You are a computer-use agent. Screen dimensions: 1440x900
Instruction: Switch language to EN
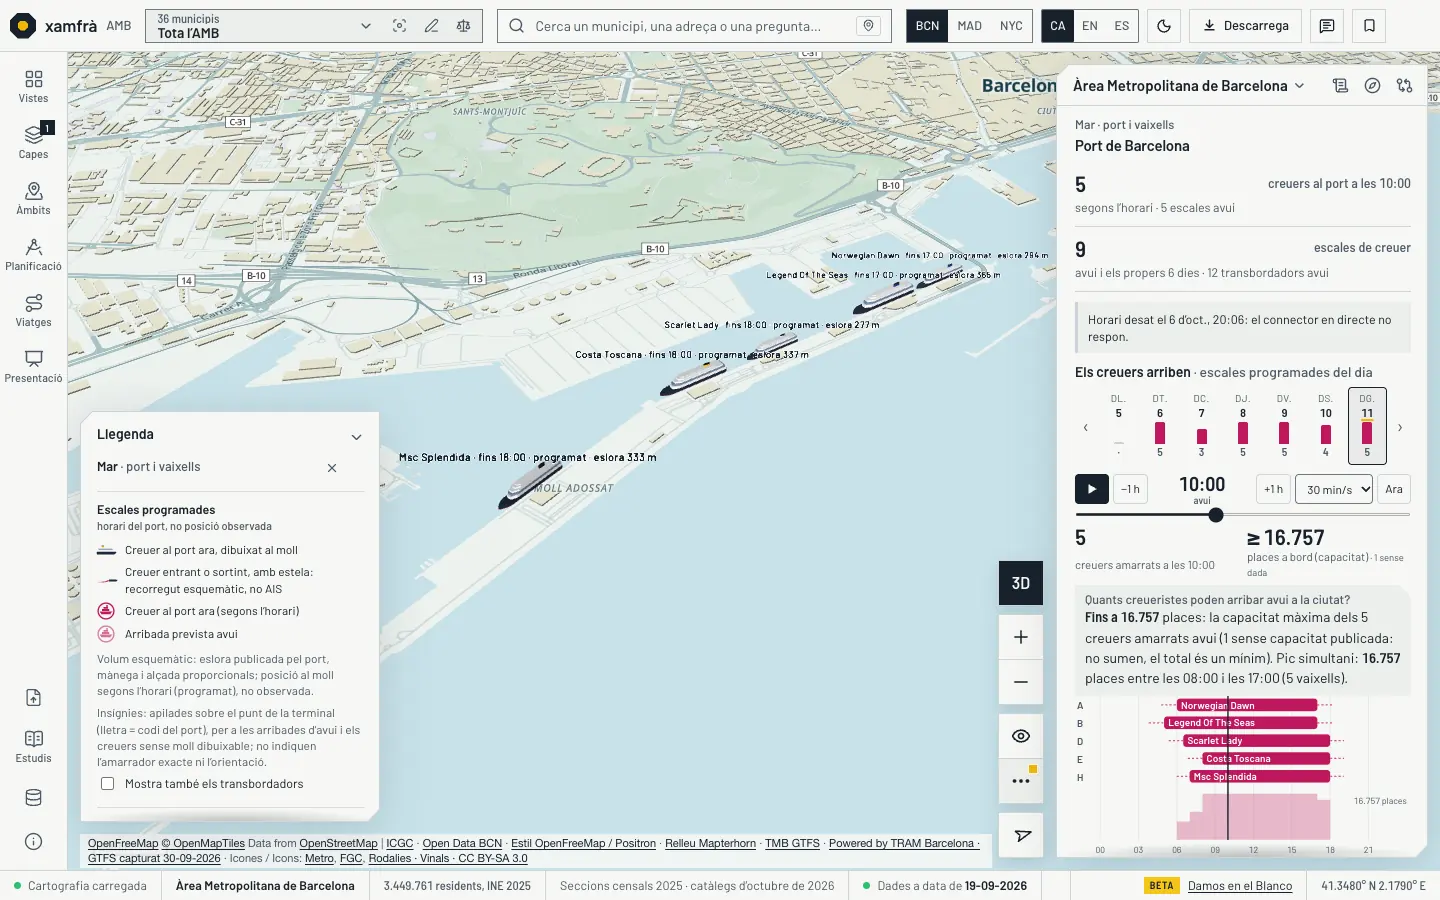(x=1090, y=26)
